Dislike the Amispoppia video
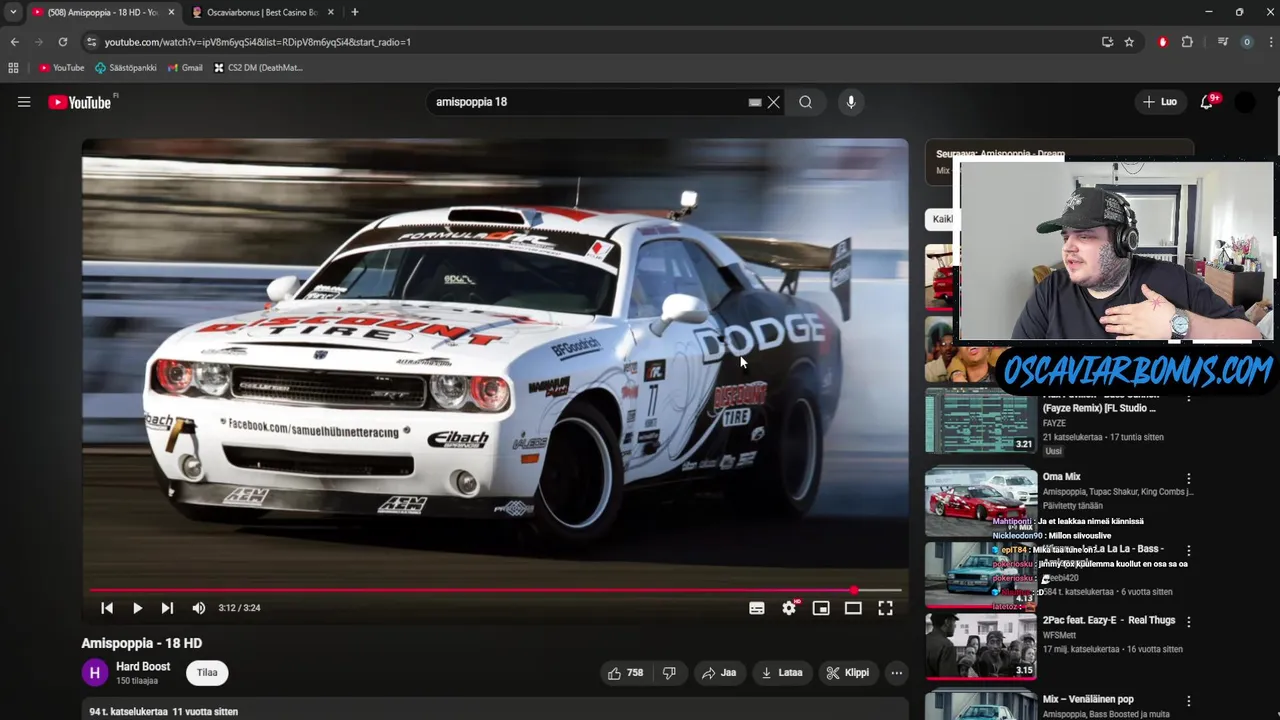Screen dimensions: 1280x720 [670, 673]
